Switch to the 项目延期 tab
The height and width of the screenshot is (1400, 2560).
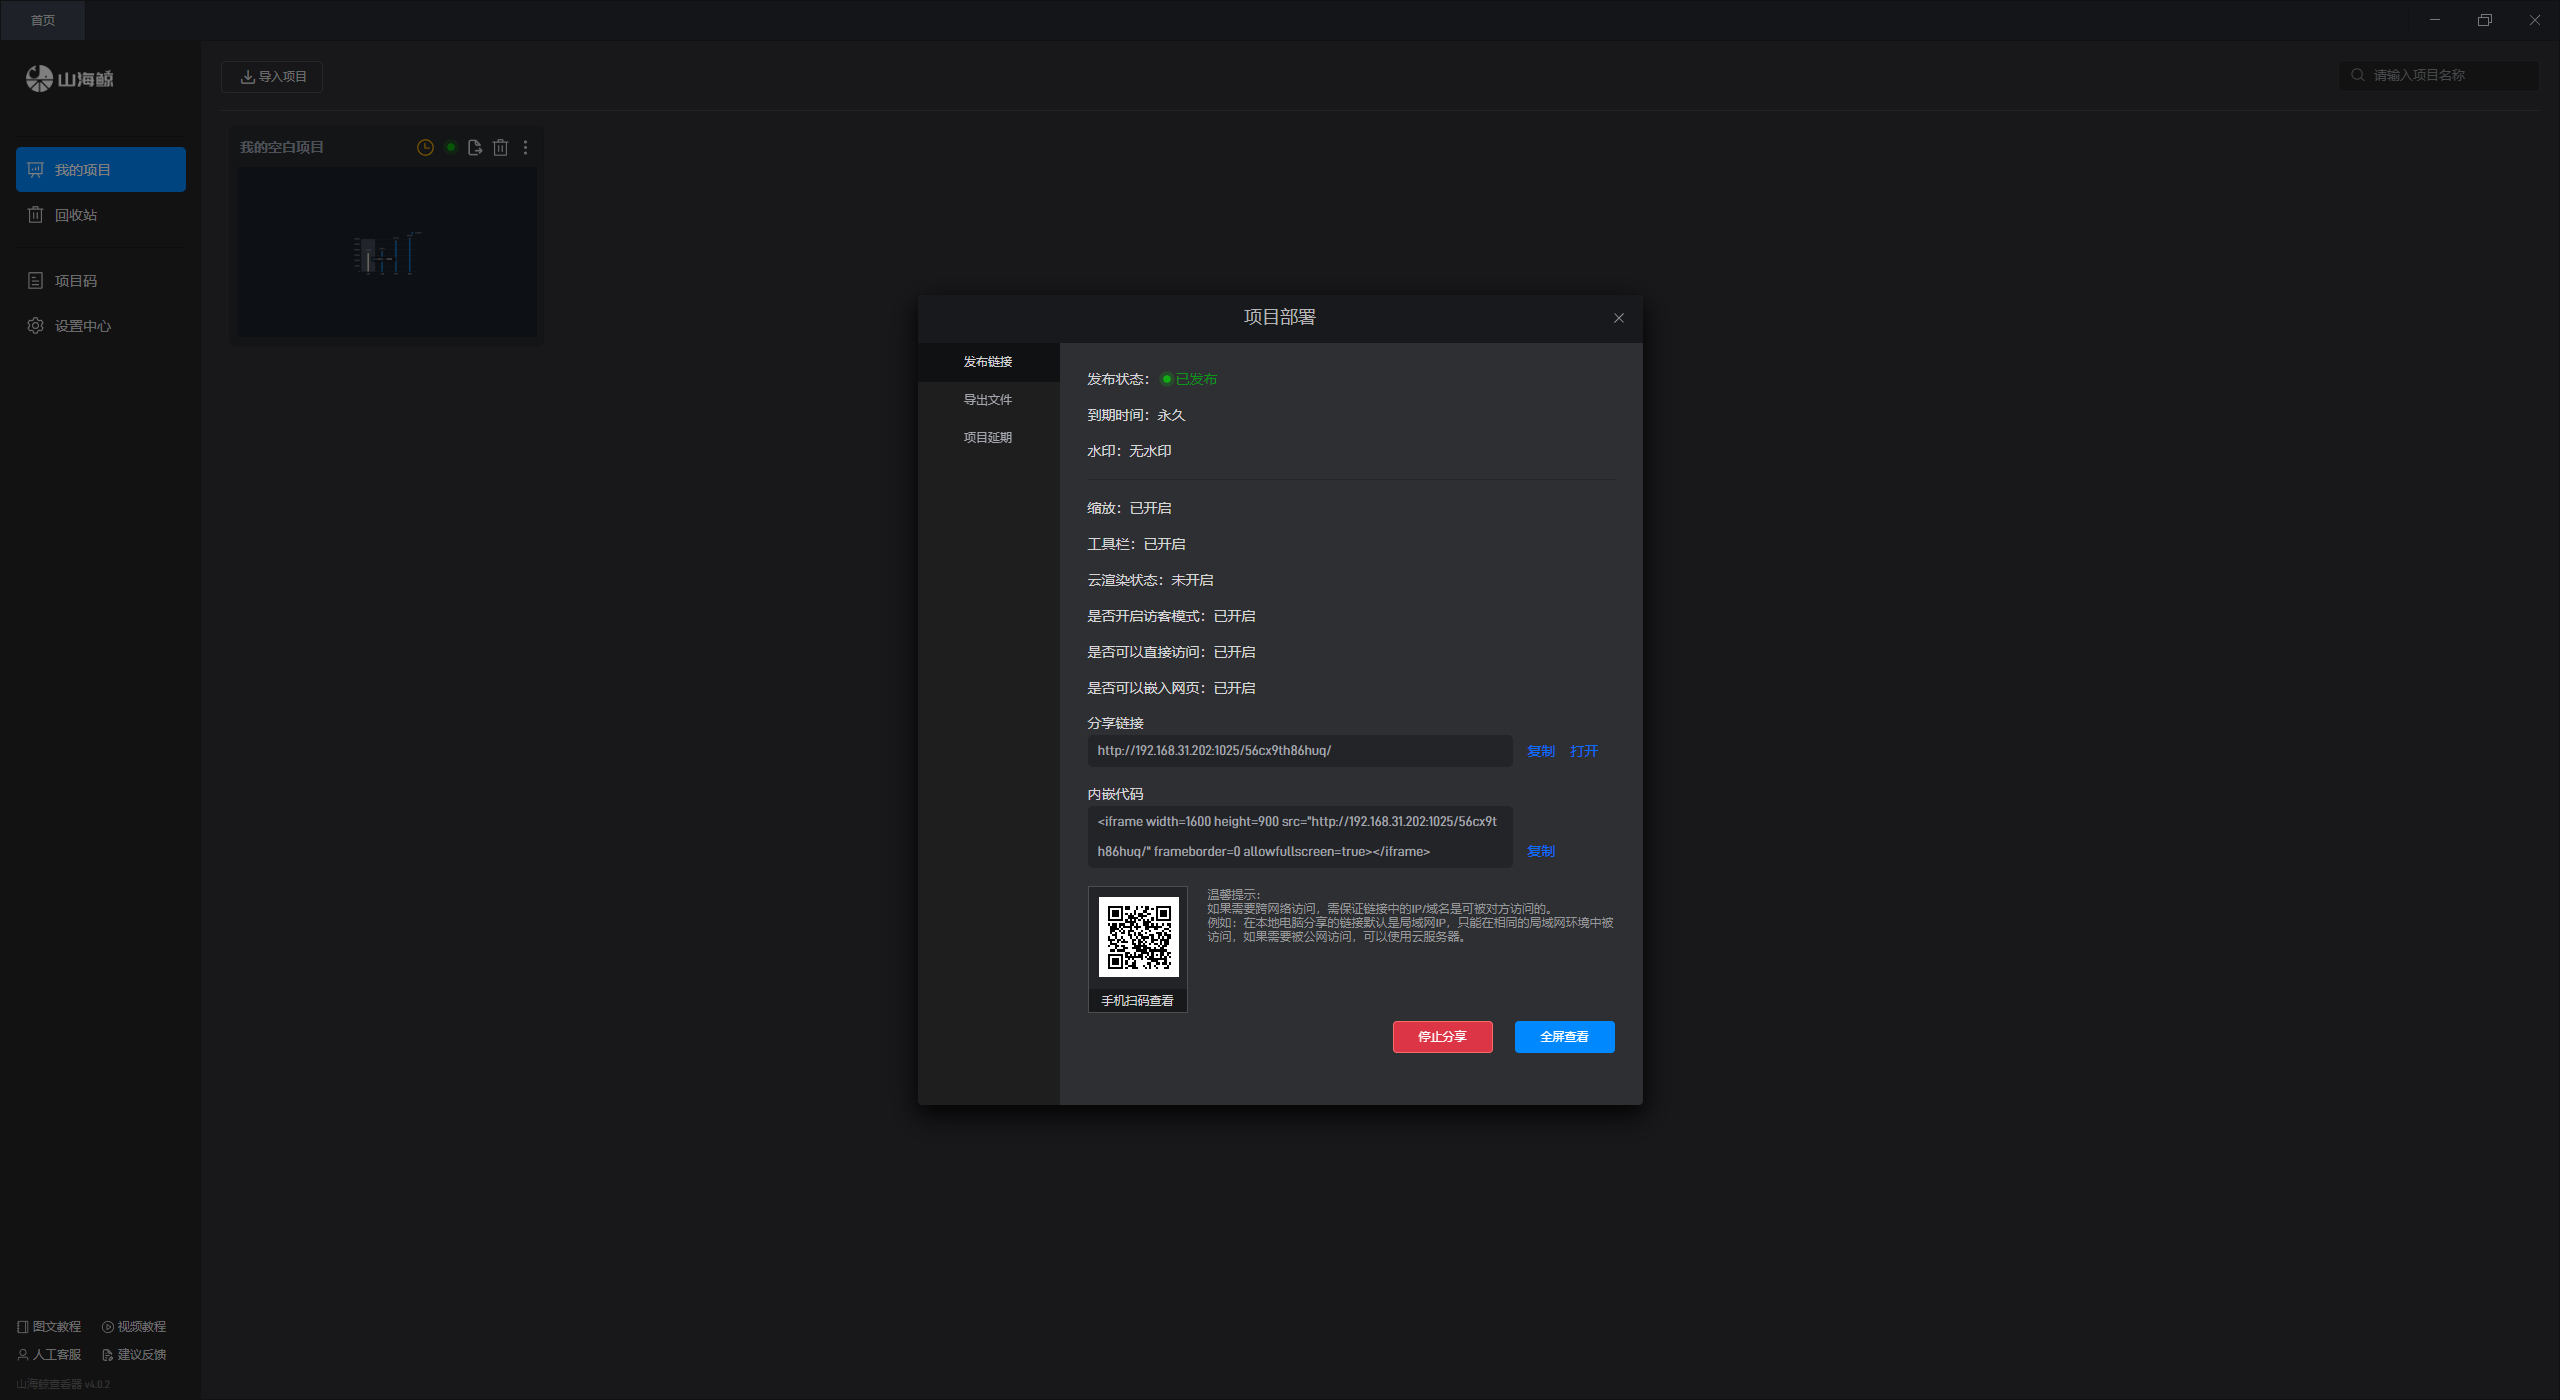[987, 438]
